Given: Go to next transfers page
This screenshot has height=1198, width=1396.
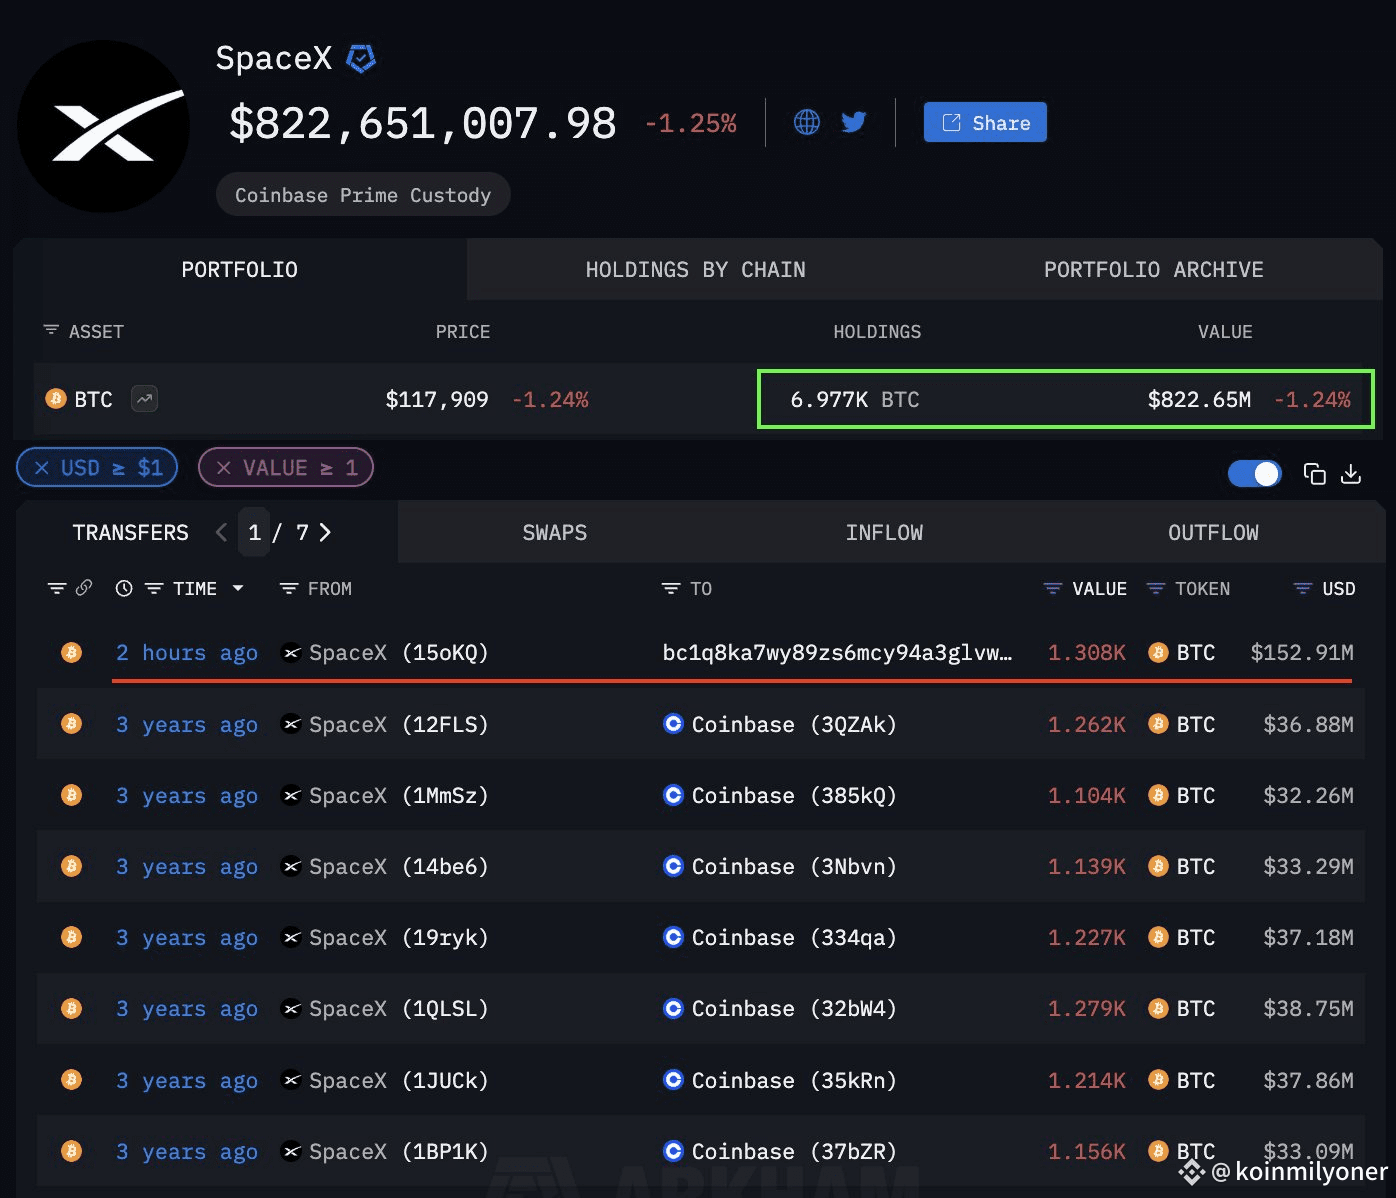Looking at the screenshot, I should (324, 532).
